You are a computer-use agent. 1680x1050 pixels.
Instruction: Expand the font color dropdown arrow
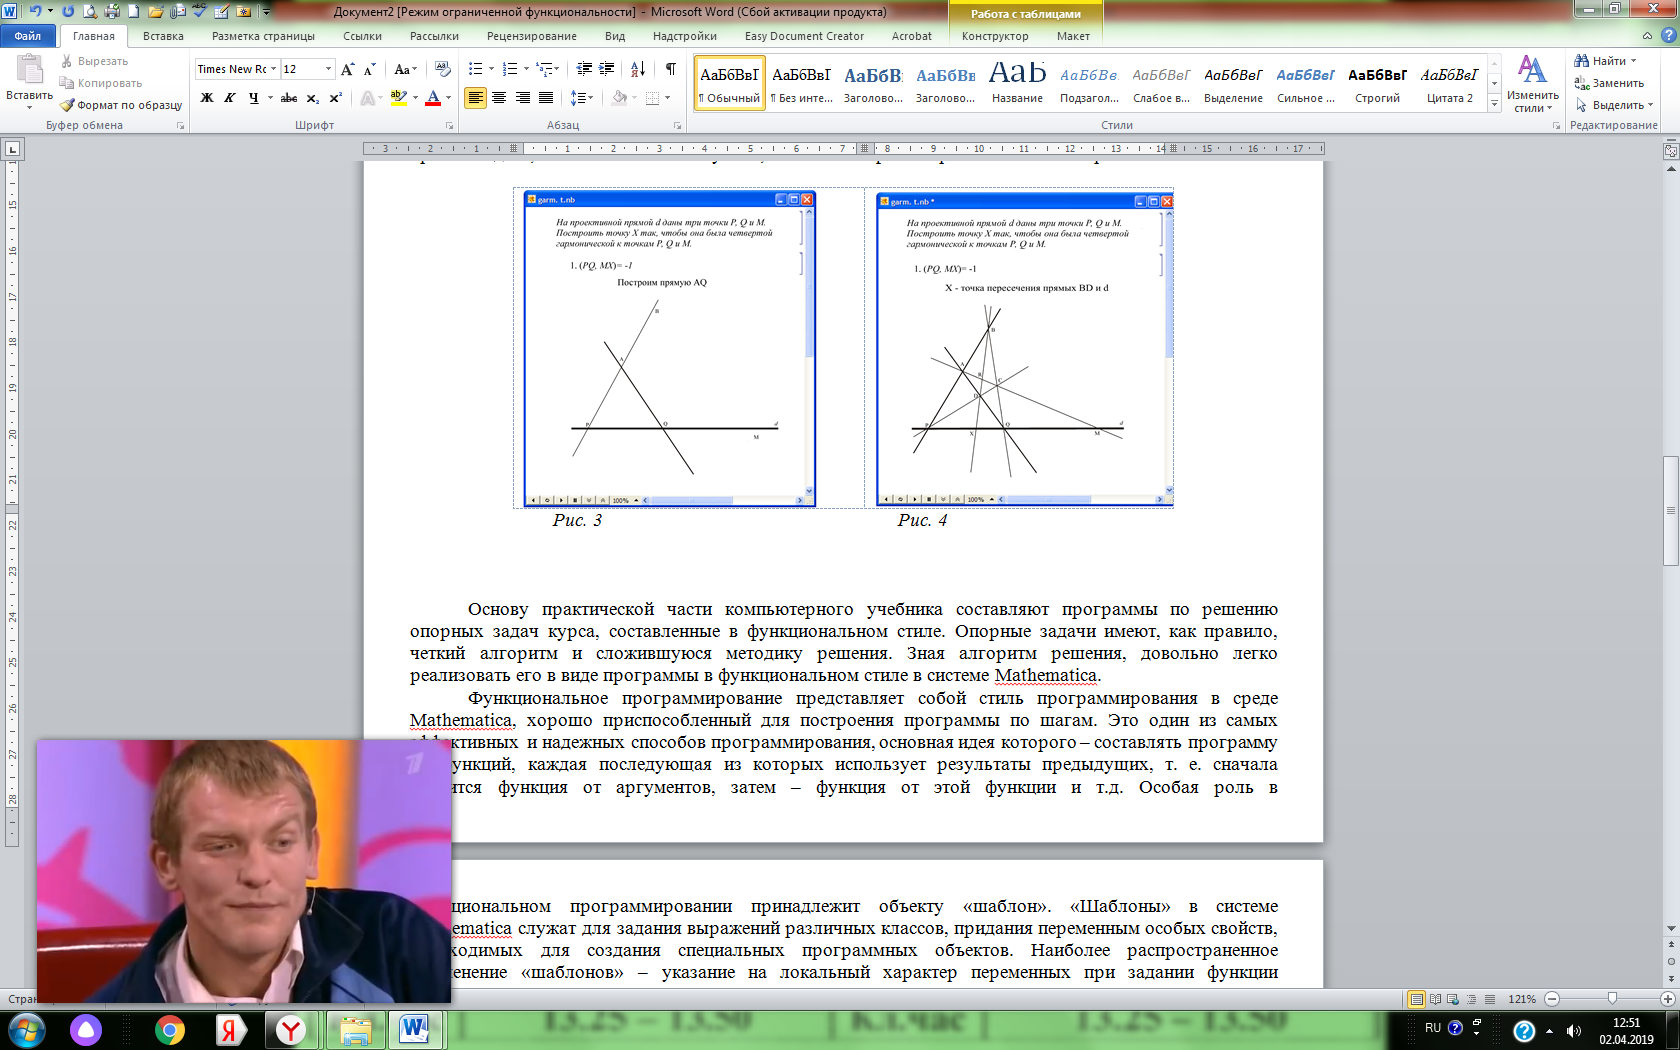(x=448, y=98)
